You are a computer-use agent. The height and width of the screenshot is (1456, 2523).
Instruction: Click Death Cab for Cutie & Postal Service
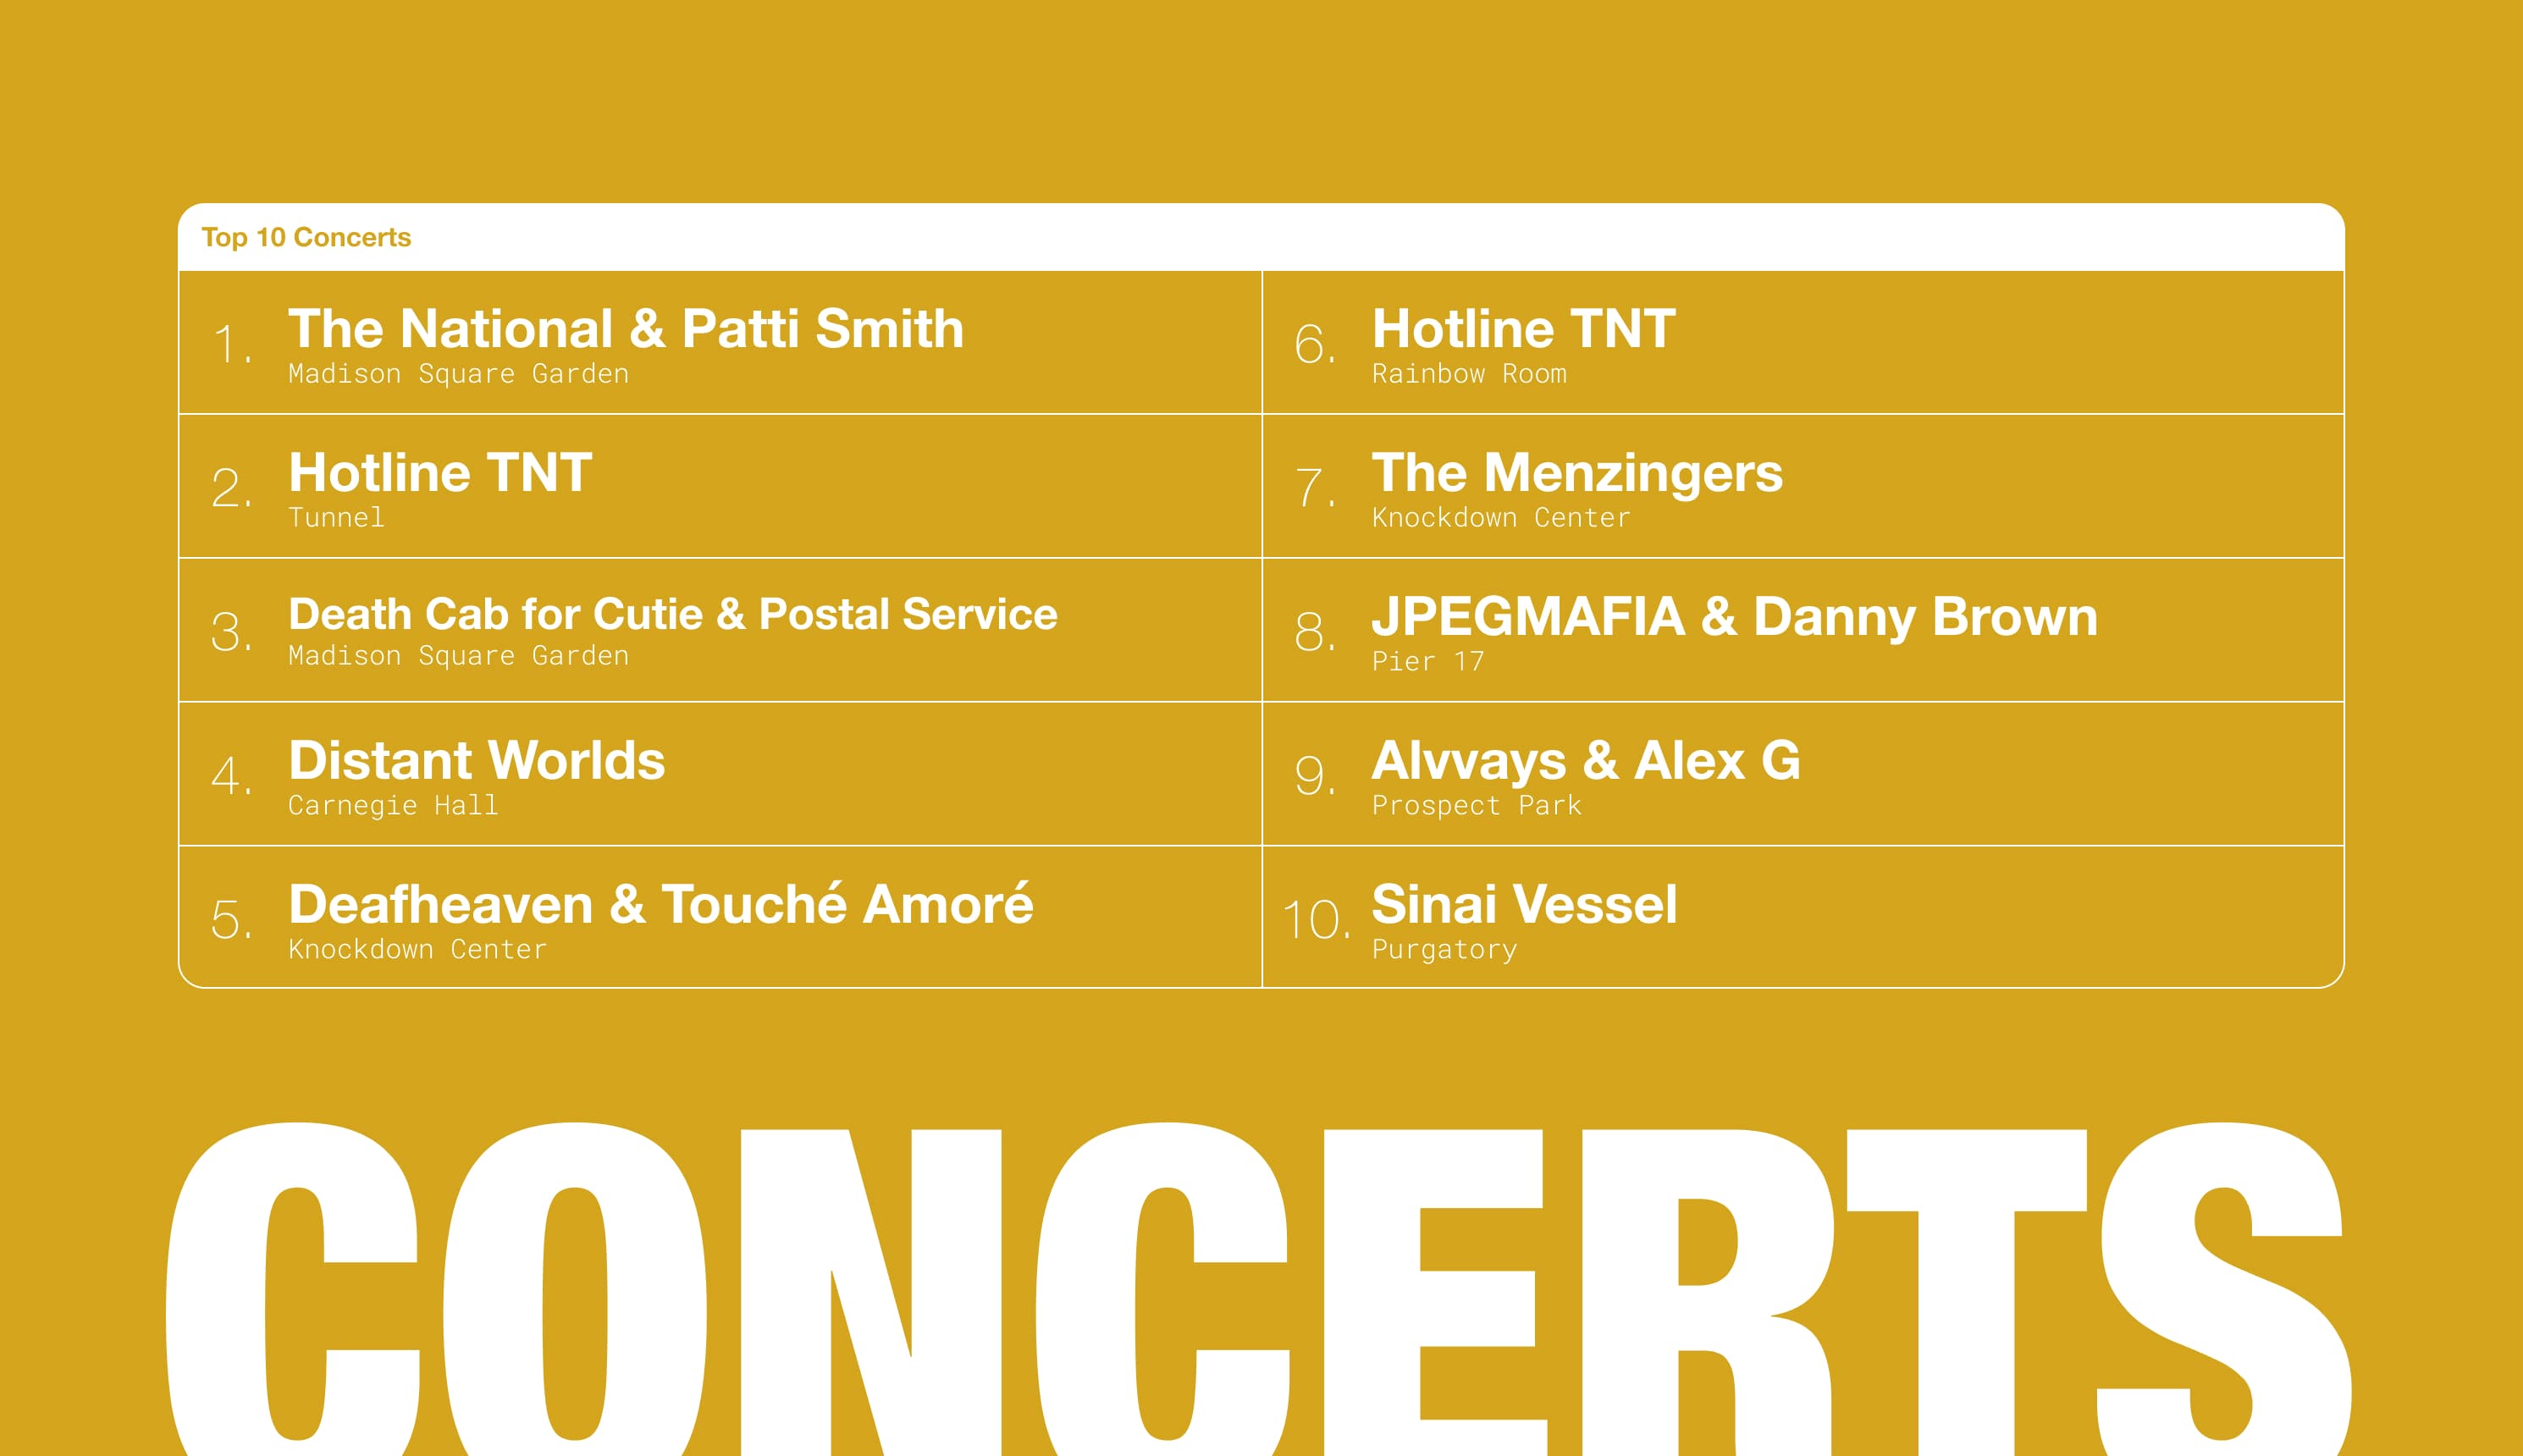click(x=673, y=614)
